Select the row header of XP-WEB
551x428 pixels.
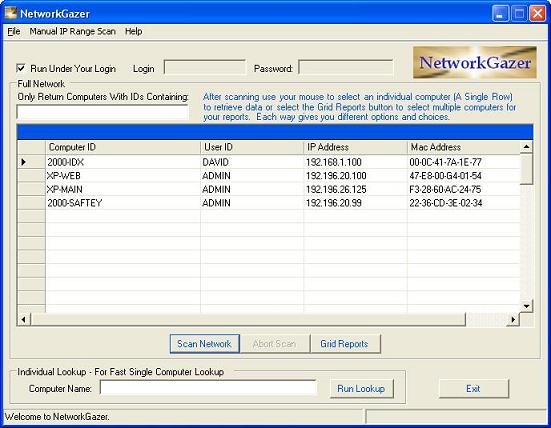31,176
